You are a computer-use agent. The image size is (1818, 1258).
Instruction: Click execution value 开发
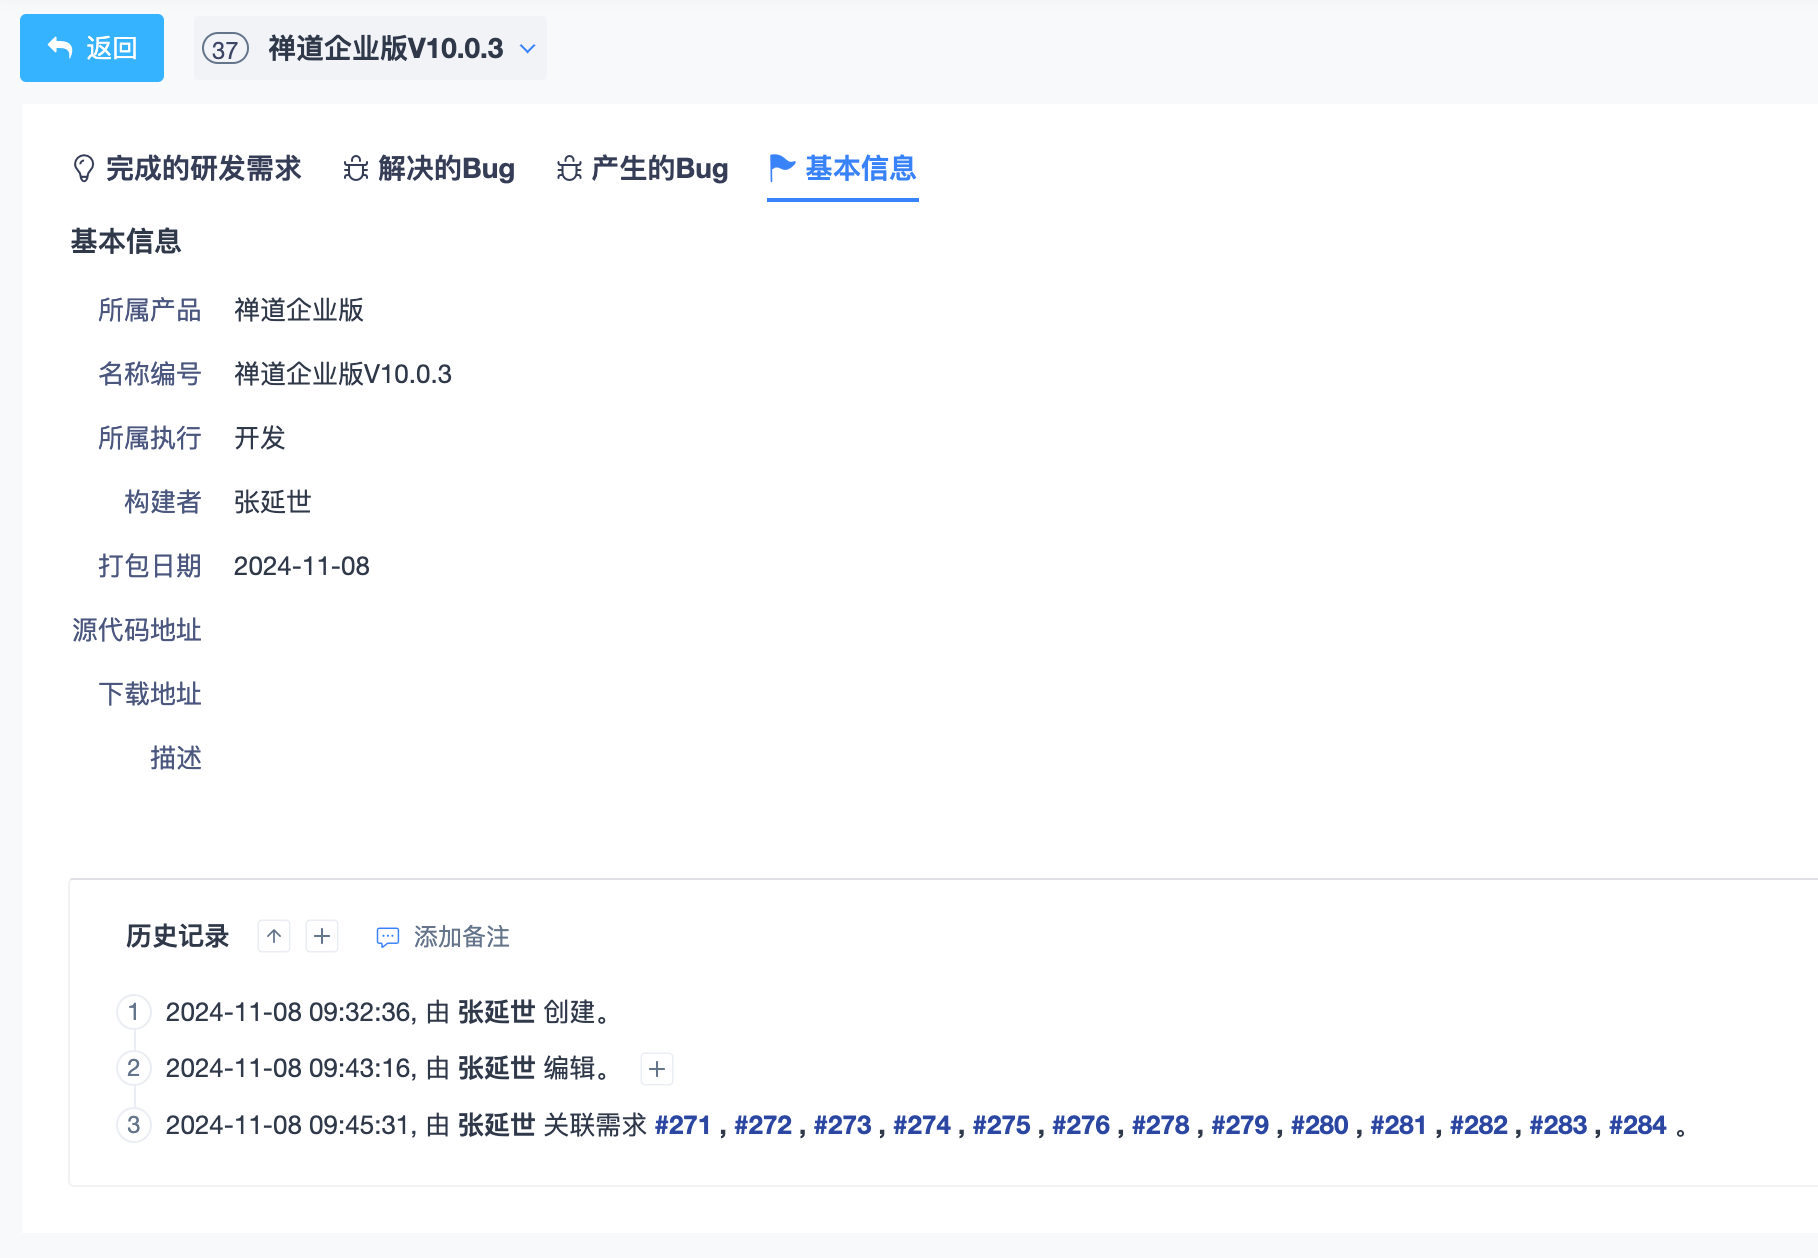pyautogui.click(x=260, y=438)
